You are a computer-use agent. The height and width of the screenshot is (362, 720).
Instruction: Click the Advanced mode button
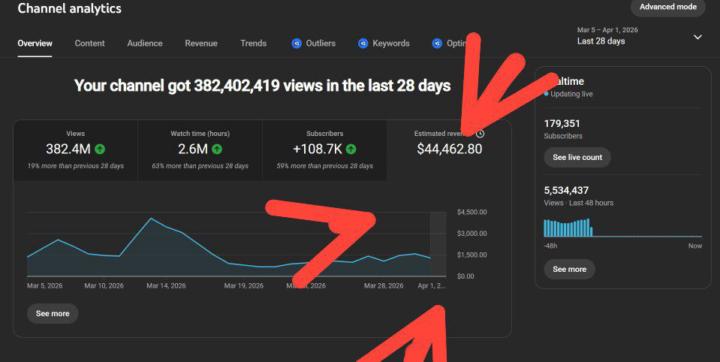click(668, 7)
